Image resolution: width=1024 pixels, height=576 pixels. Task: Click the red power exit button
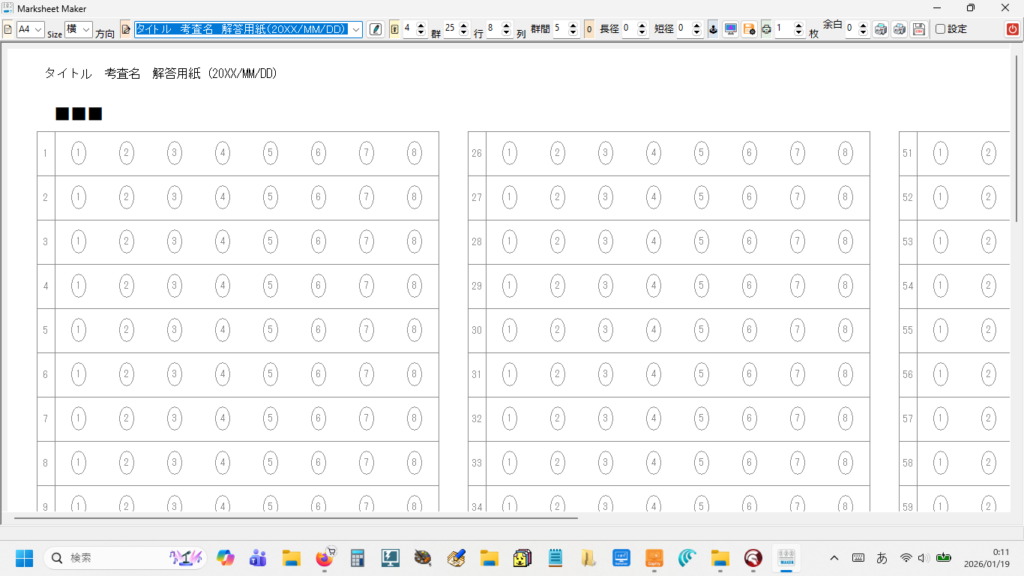(1012, 29)
